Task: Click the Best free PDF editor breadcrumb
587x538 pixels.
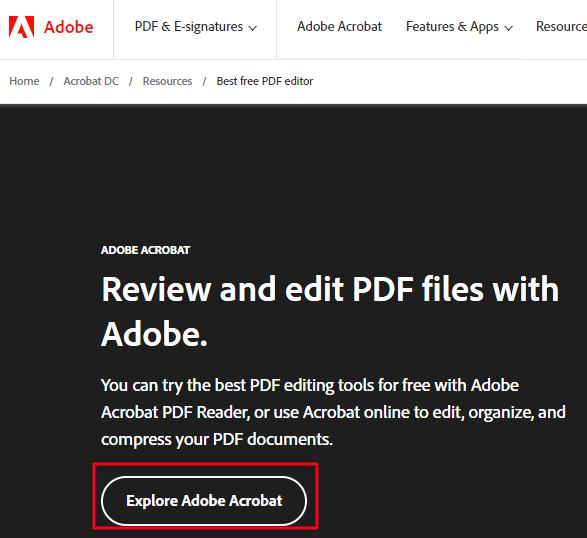Action: tap(265, 81)
